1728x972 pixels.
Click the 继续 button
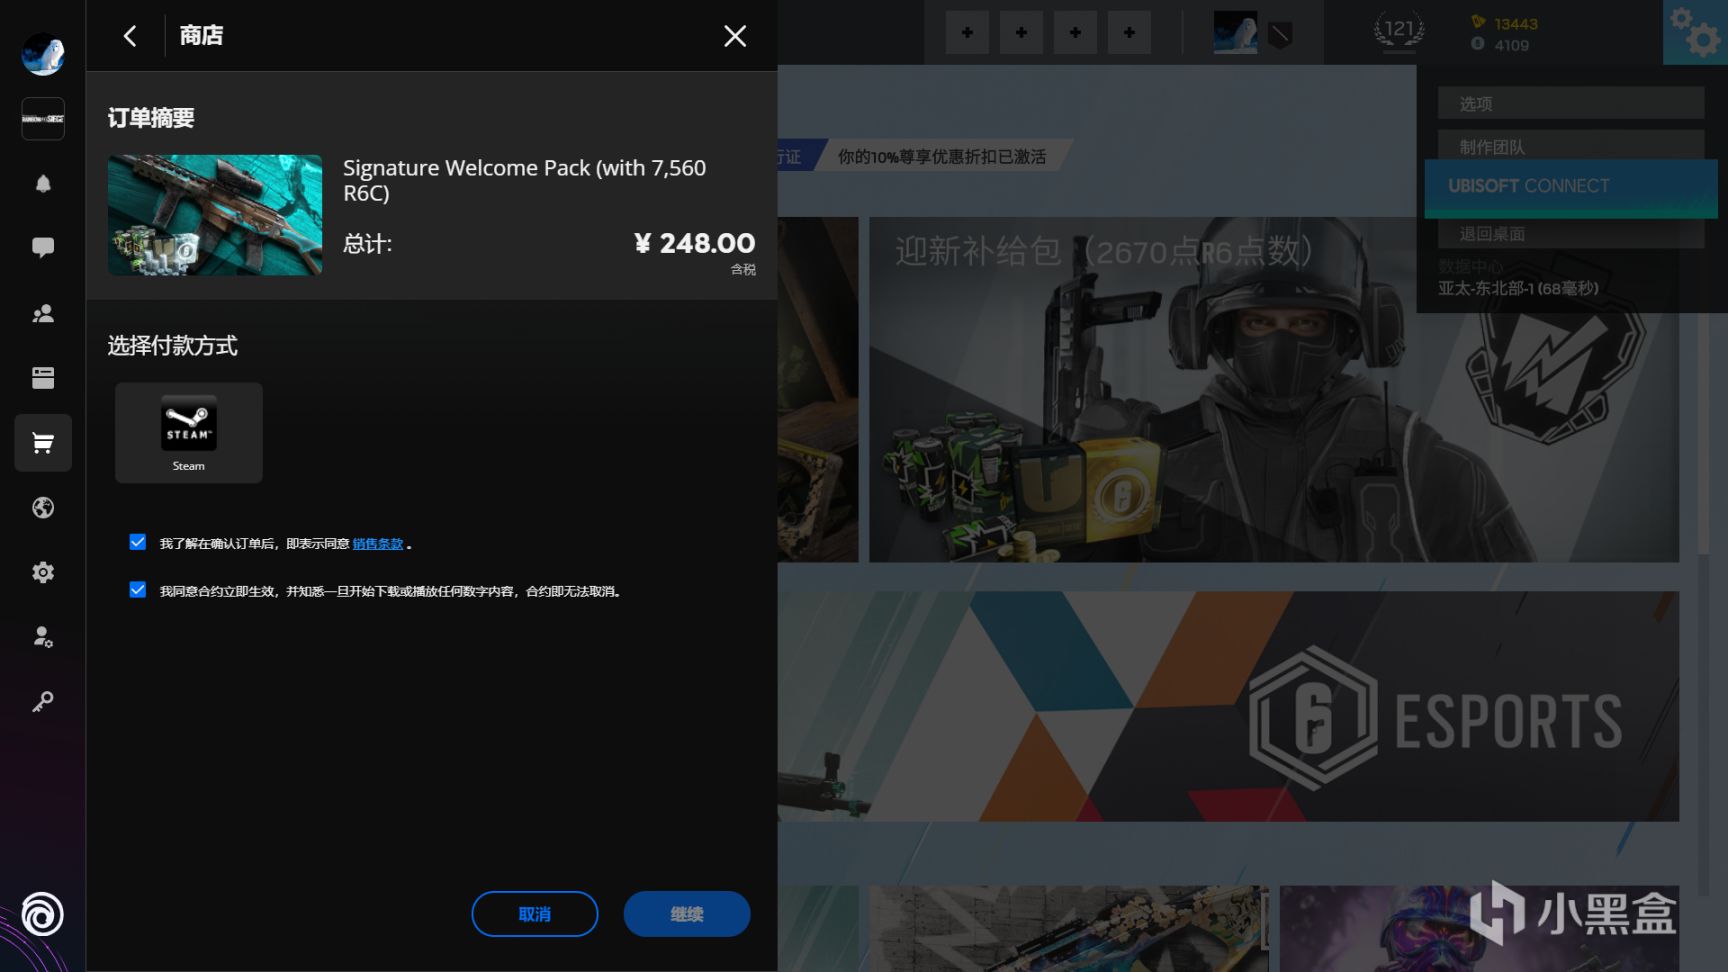(687, 914)
